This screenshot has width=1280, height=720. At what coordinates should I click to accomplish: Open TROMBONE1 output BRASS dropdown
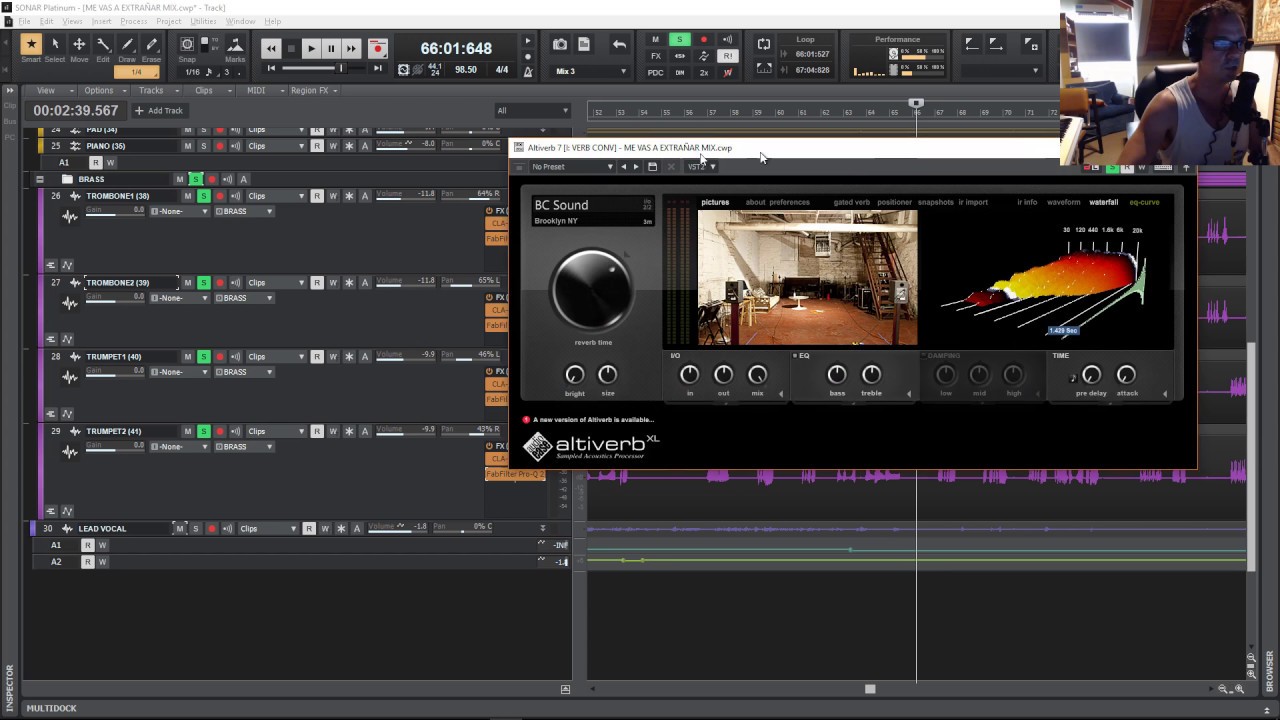pyautogui.click(x=243, y=212)
